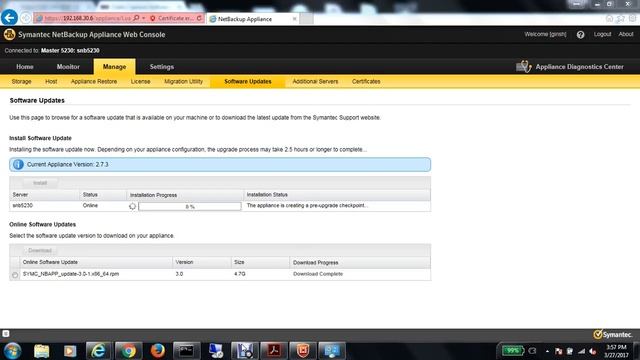
Task: Show hidden system tray icons arrow
Action: pos(547,351)
